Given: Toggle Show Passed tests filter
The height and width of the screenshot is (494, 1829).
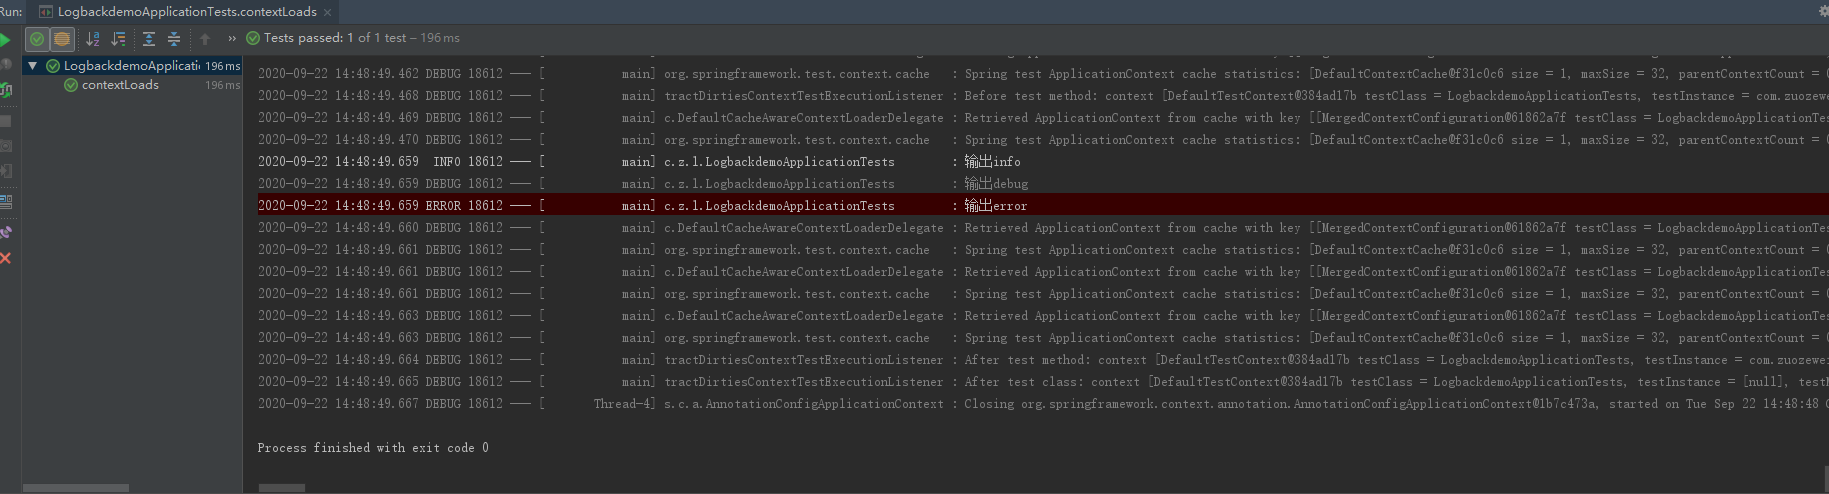Looking at the screenshot, I should pyautogui.click(x=37, y=39).
